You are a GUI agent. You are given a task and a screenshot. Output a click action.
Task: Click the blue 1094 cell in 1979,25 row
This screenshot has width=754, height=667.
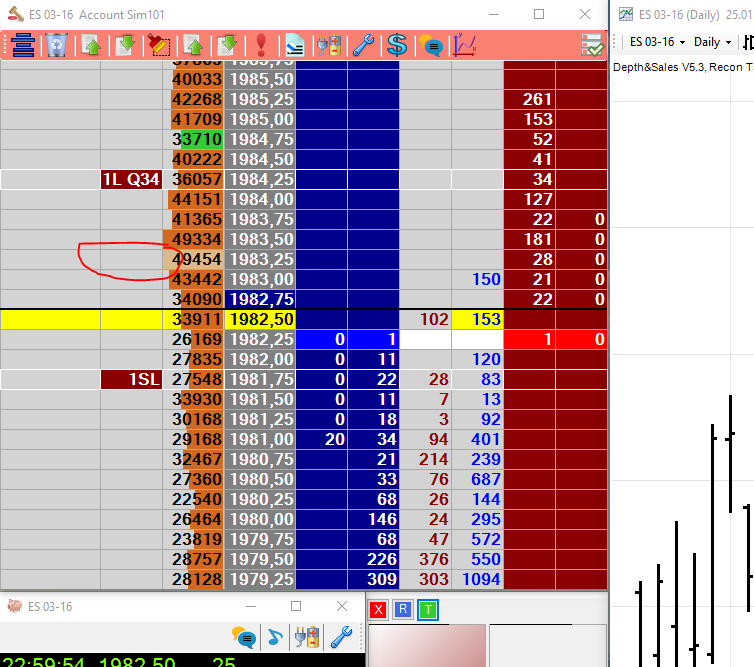(x=478, y=579)
